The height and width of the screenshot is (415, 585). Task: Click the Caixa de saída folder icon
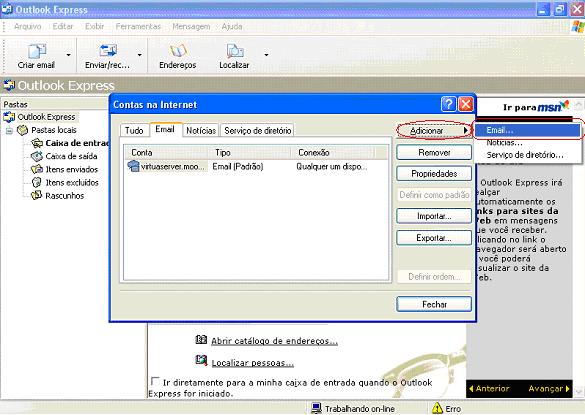[x=37, y=156]
